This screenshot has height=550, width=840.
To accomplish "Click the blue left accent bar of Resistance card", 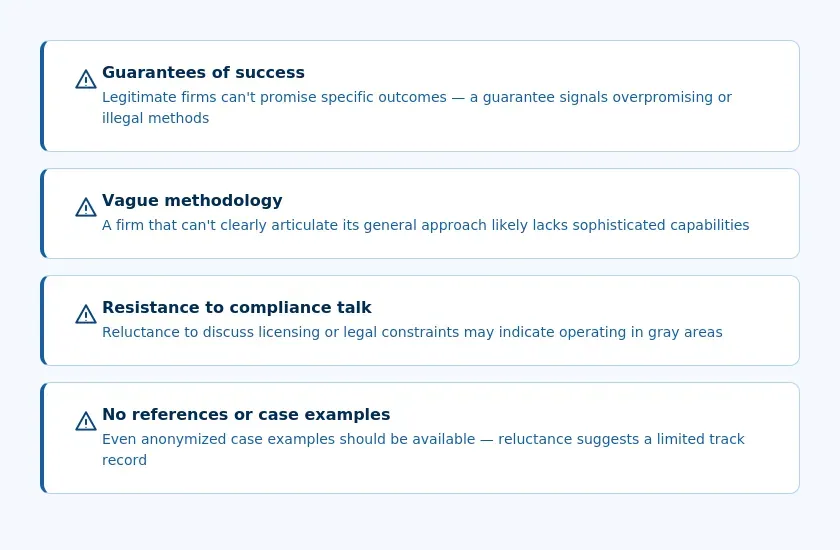I will (43, 320).
